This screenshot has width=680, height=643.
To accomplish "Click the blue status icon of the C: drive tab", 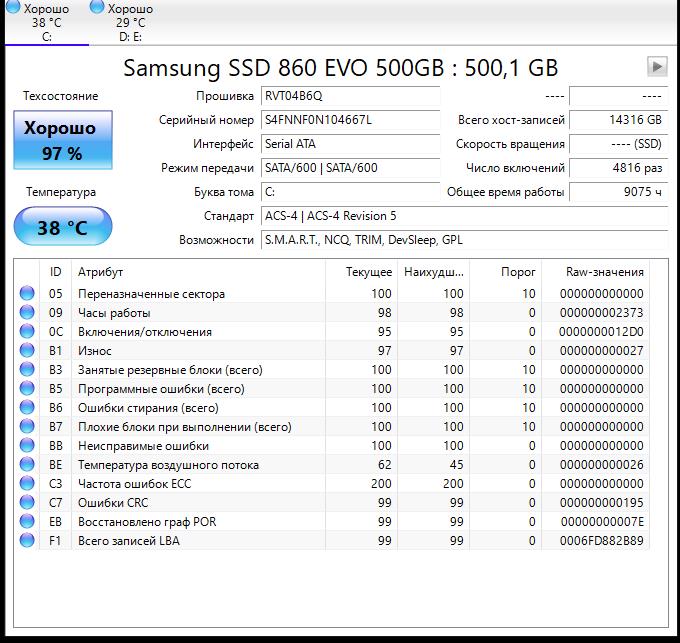I will click(13, 6).
